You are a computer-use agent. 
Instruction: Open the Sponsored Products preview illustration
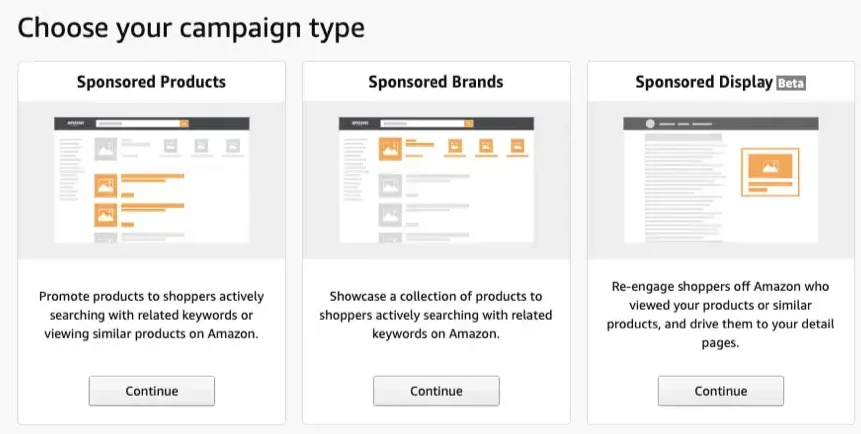click(152, 180)
